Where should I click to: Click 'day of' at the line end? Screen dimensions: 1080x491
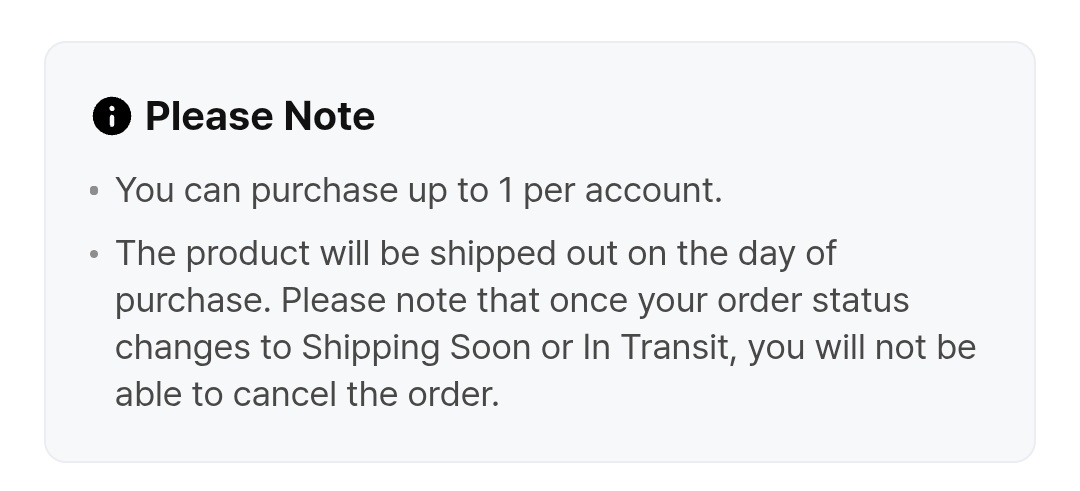pos(787,254)
